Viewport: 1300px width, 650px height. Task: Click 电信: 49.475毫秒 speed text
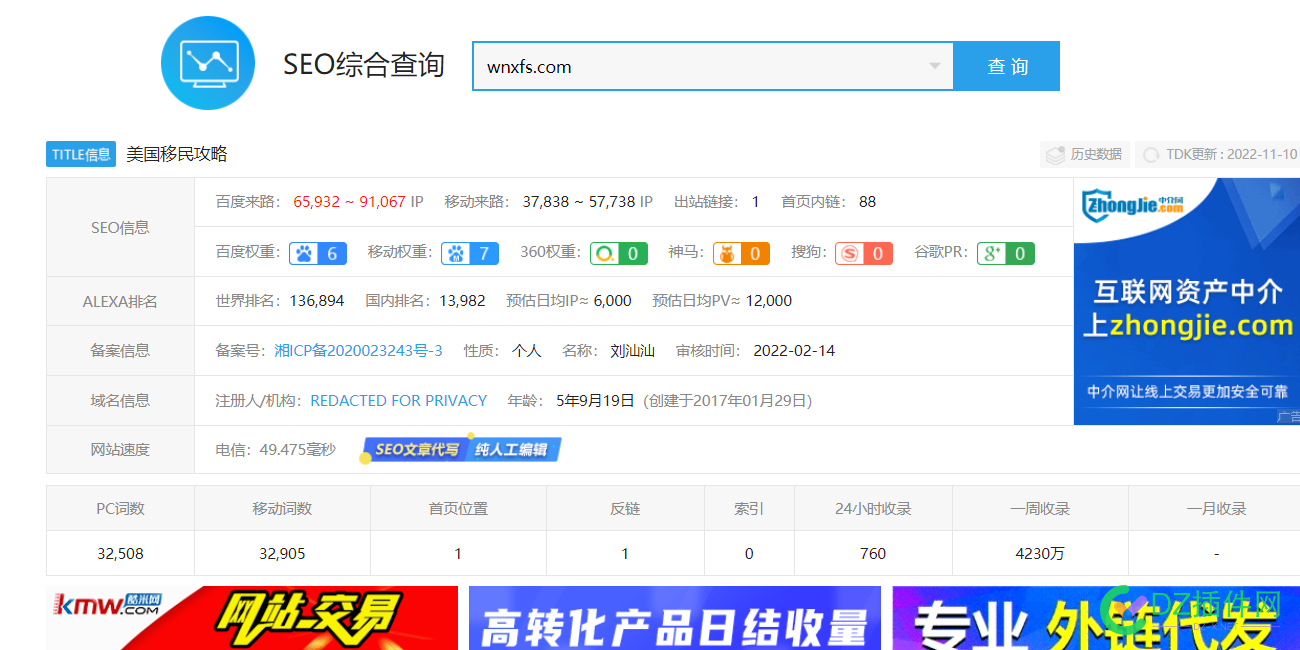coord(275,450)
